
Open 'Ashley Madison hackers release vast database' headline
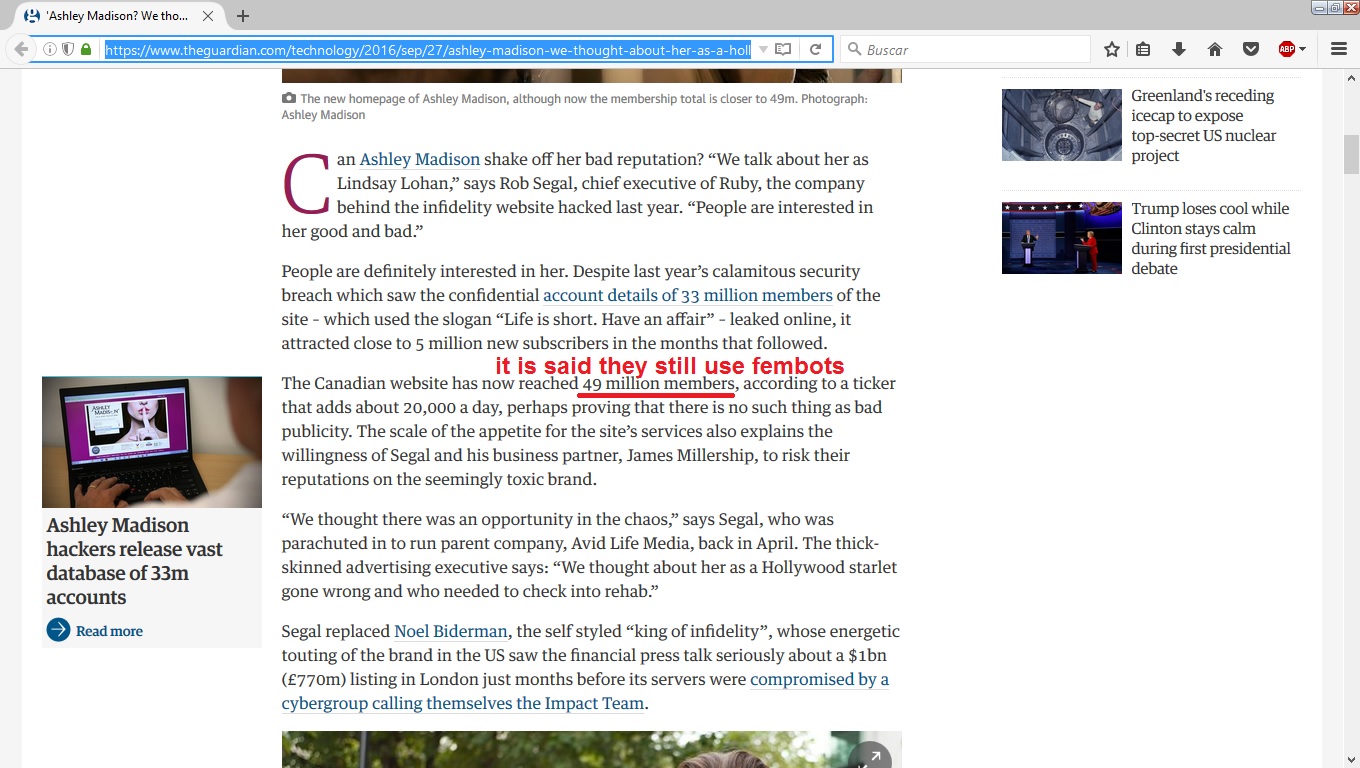tap(134, 561)
